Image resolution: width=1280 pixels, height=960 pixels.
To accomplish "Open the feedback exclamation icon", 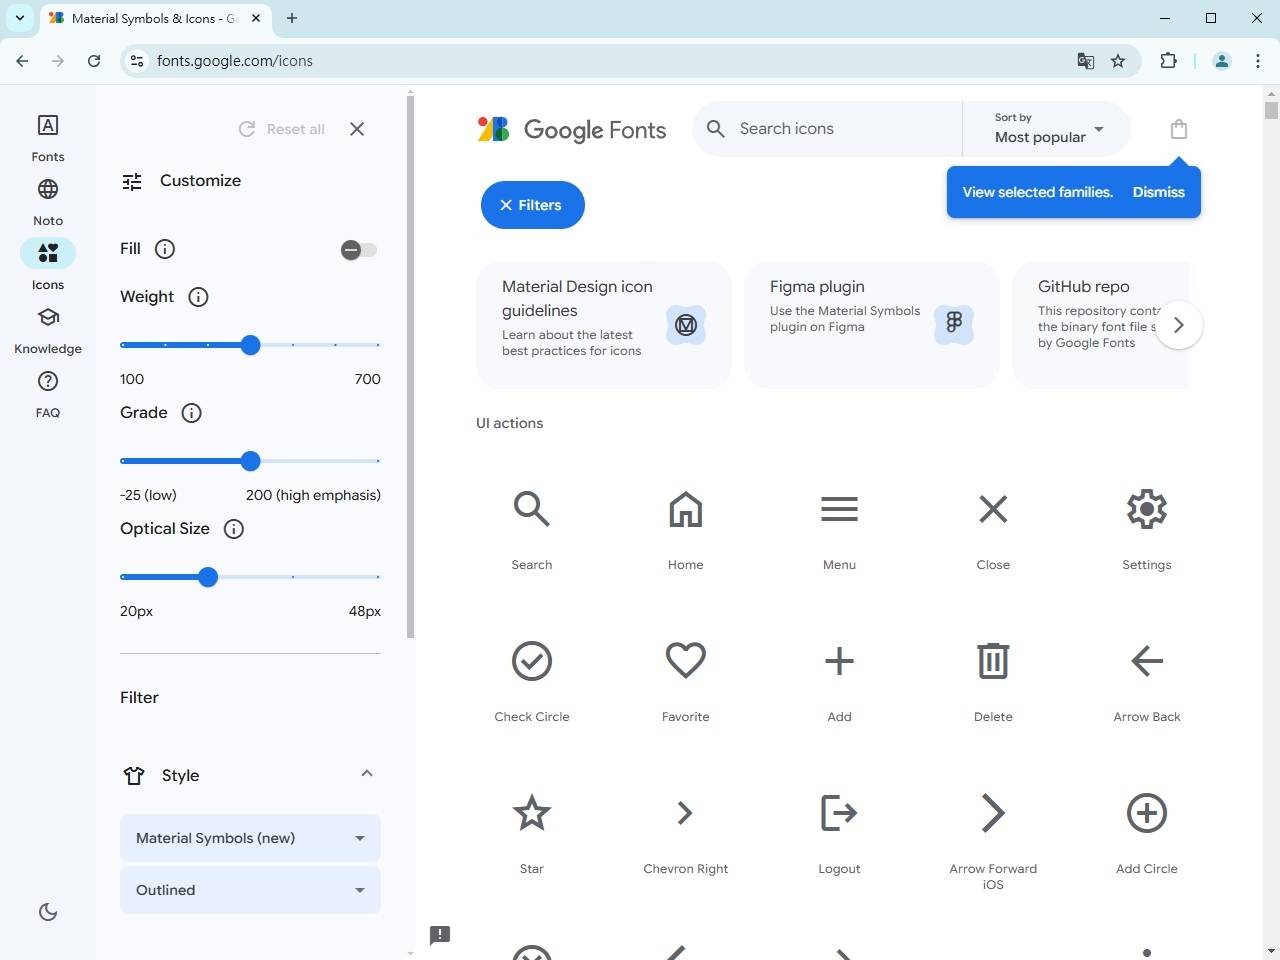I will 440,935.
